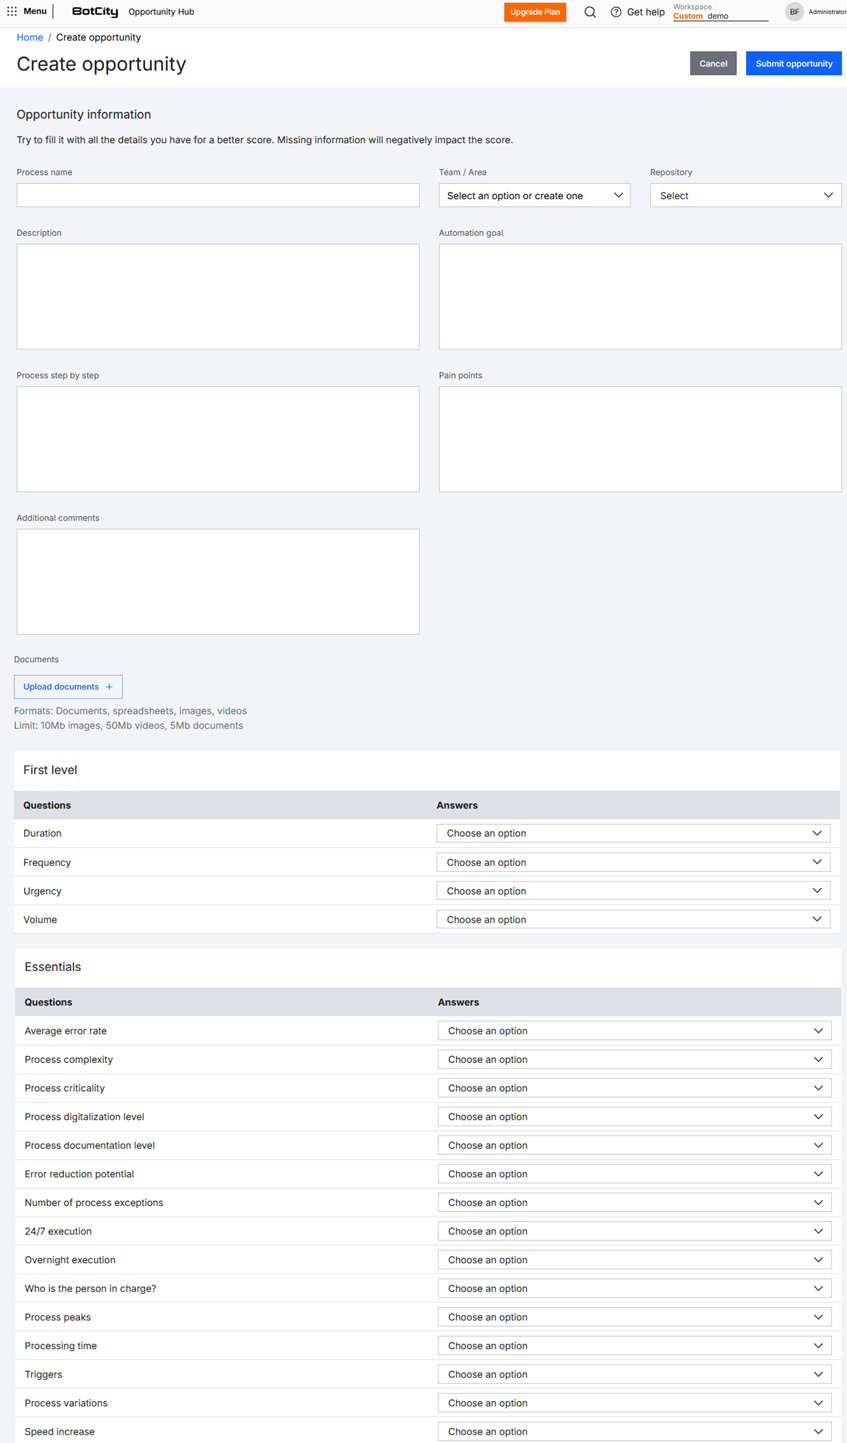Screen dimensions: 847x1443
Task: Click the Team / Area dropdown chevron
Action: point(618,195)
